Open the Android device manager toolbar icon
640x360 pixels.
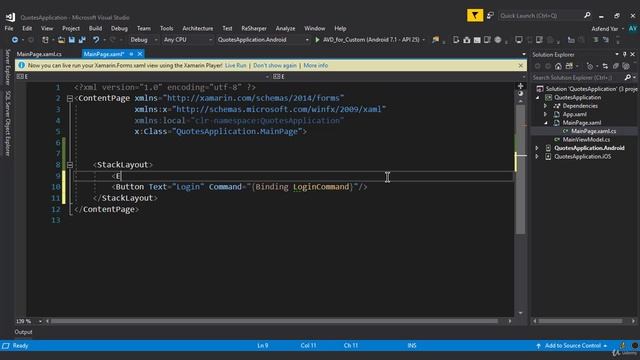point(456,40)
